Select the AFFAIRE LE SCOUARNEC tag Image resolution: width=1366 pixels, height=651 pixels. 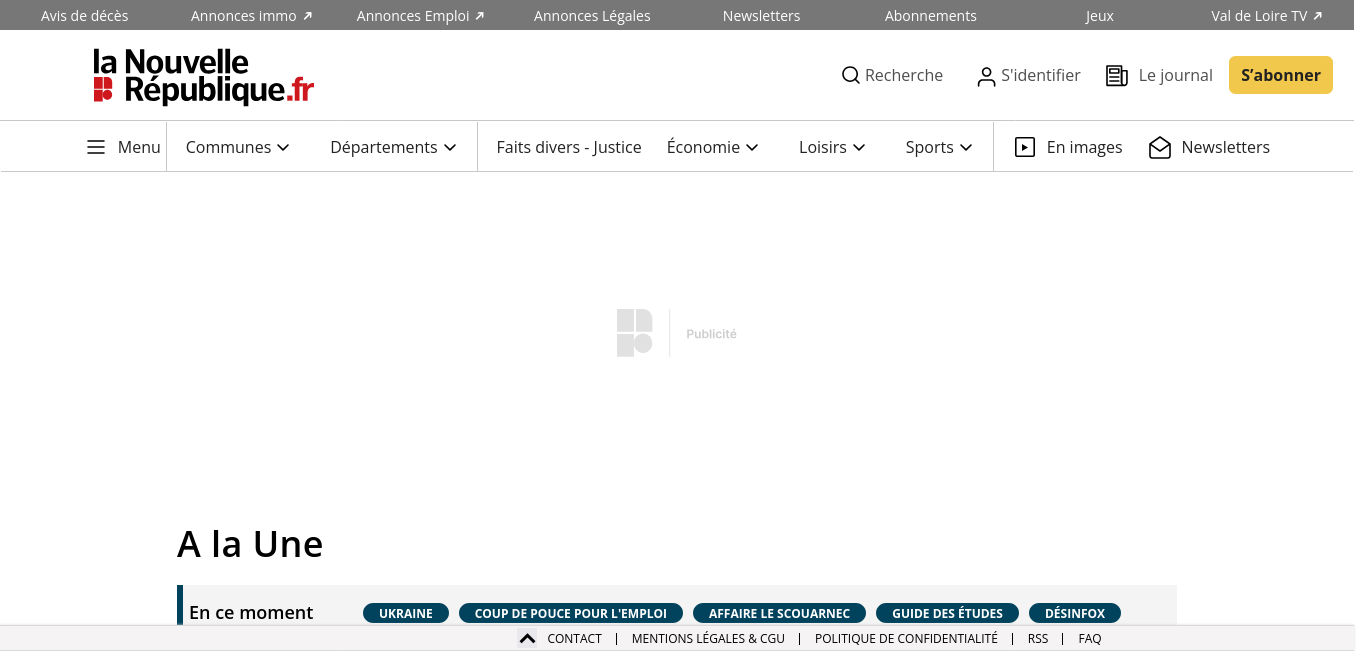(780, 613)
